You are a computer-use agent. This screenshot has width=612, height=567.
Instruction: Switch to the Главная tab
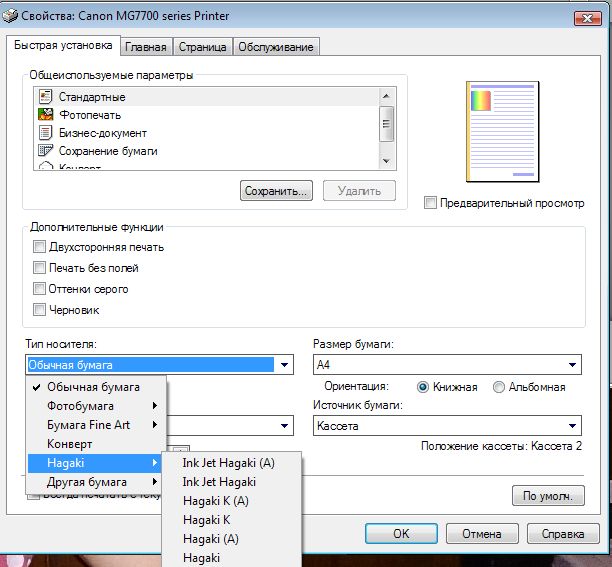click(146, 47)
